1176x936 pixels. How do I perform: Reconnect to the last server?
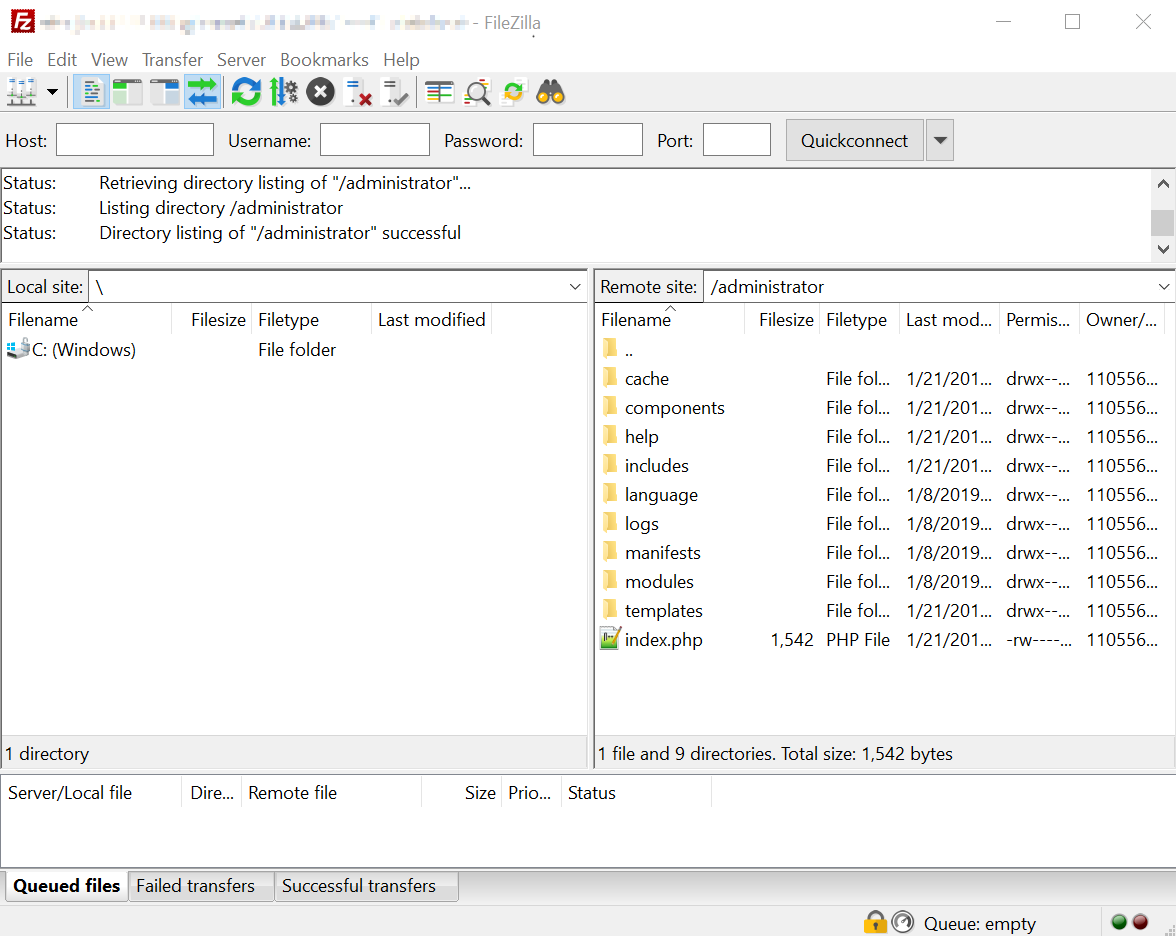coord(394,92)
